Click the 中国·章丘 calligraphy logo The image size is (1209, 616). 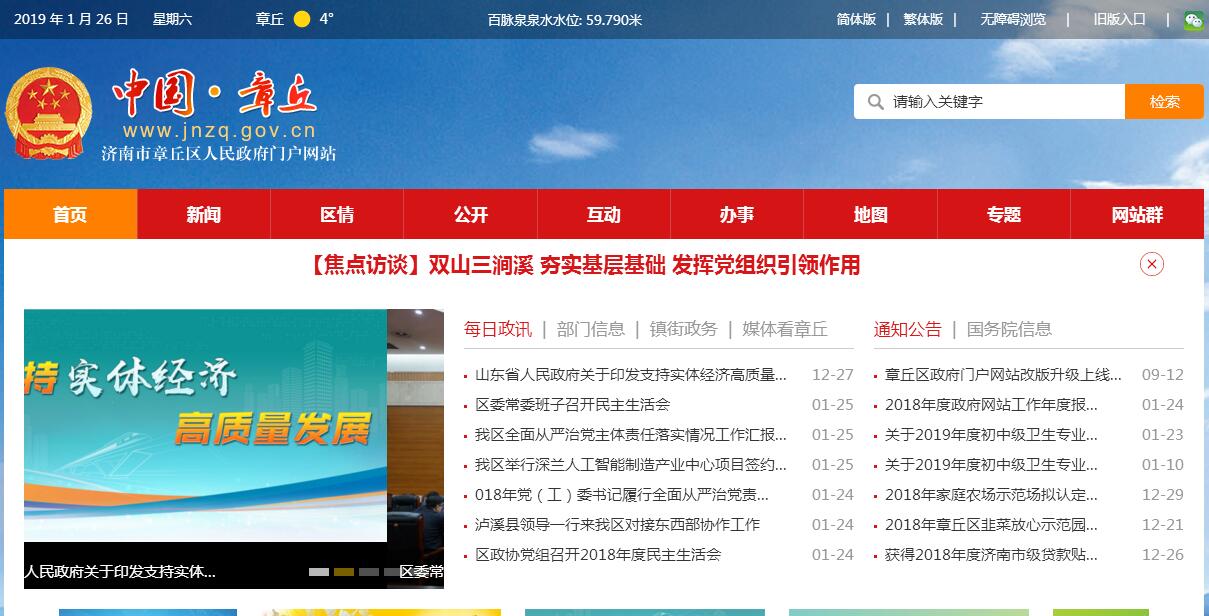[x=215, y=95]
